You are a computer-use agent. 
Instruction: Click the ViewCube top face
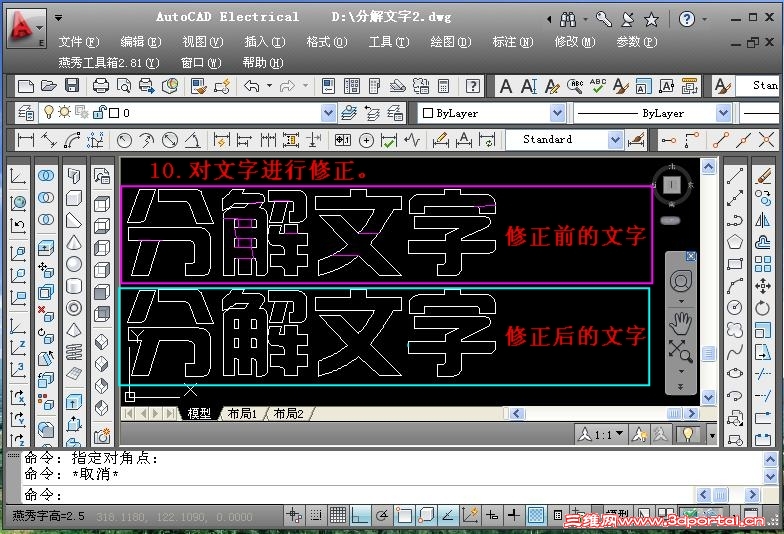tap(672, 185)
